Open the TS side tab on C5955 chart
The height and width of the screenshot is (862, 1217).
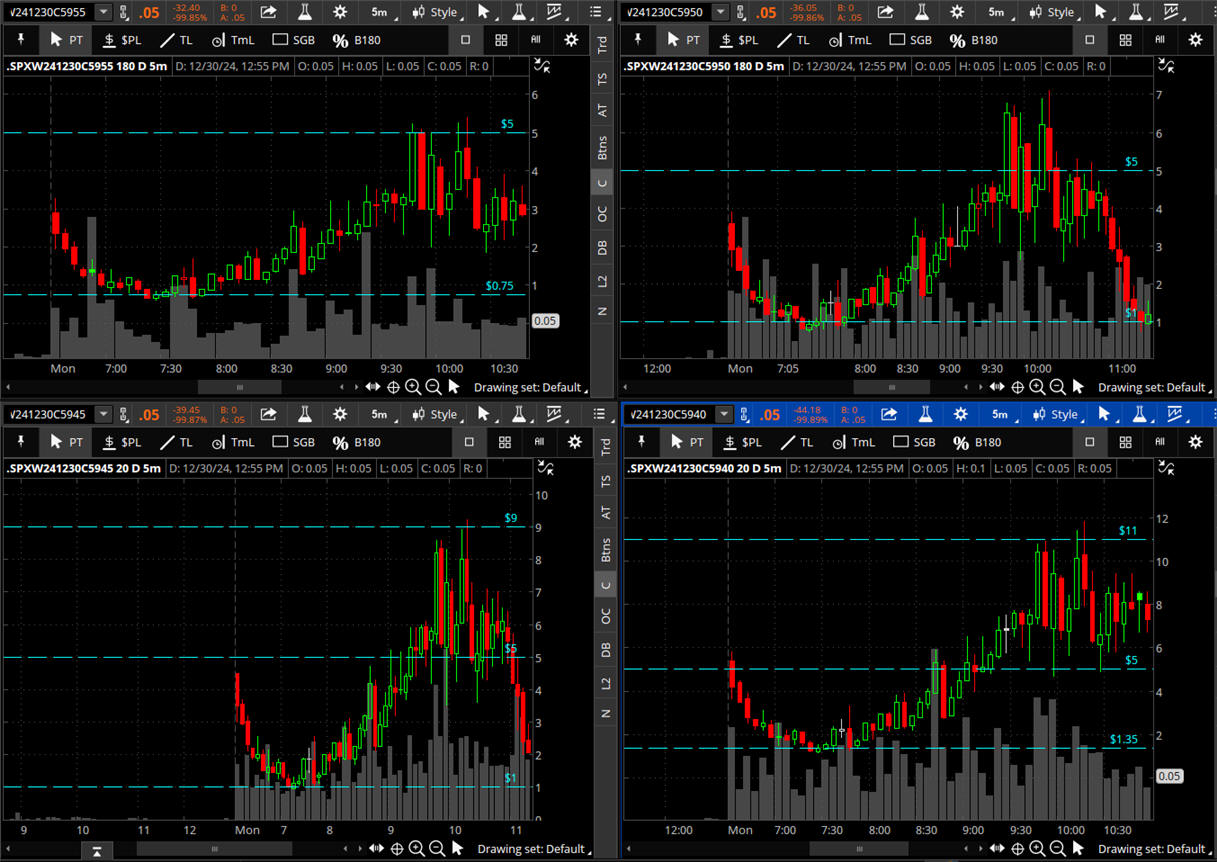(x=602, y=78)
